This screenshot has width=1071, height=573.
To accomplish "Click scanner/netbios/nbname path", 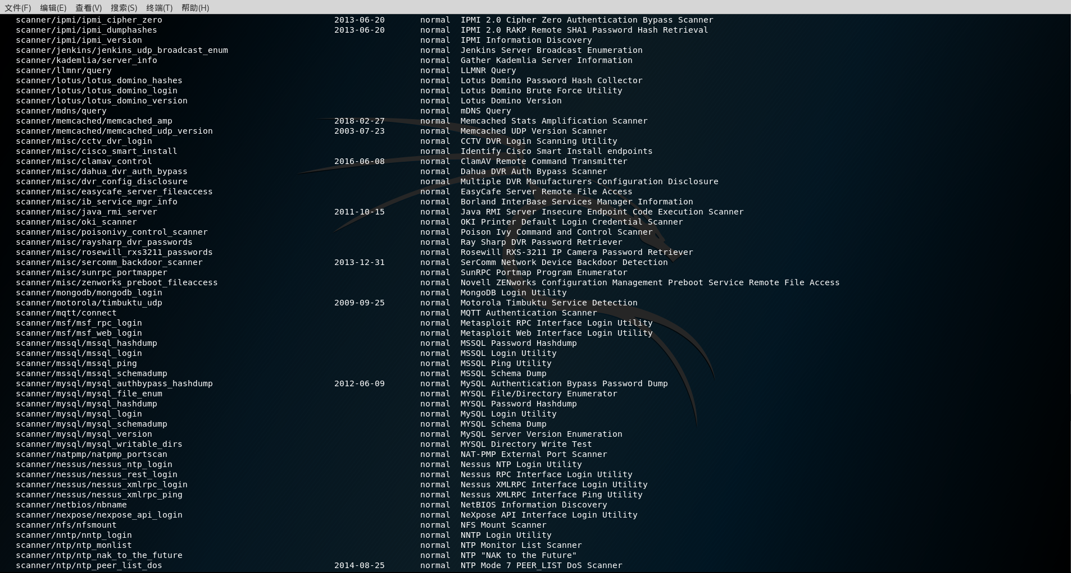I will [x=71, y=505].
